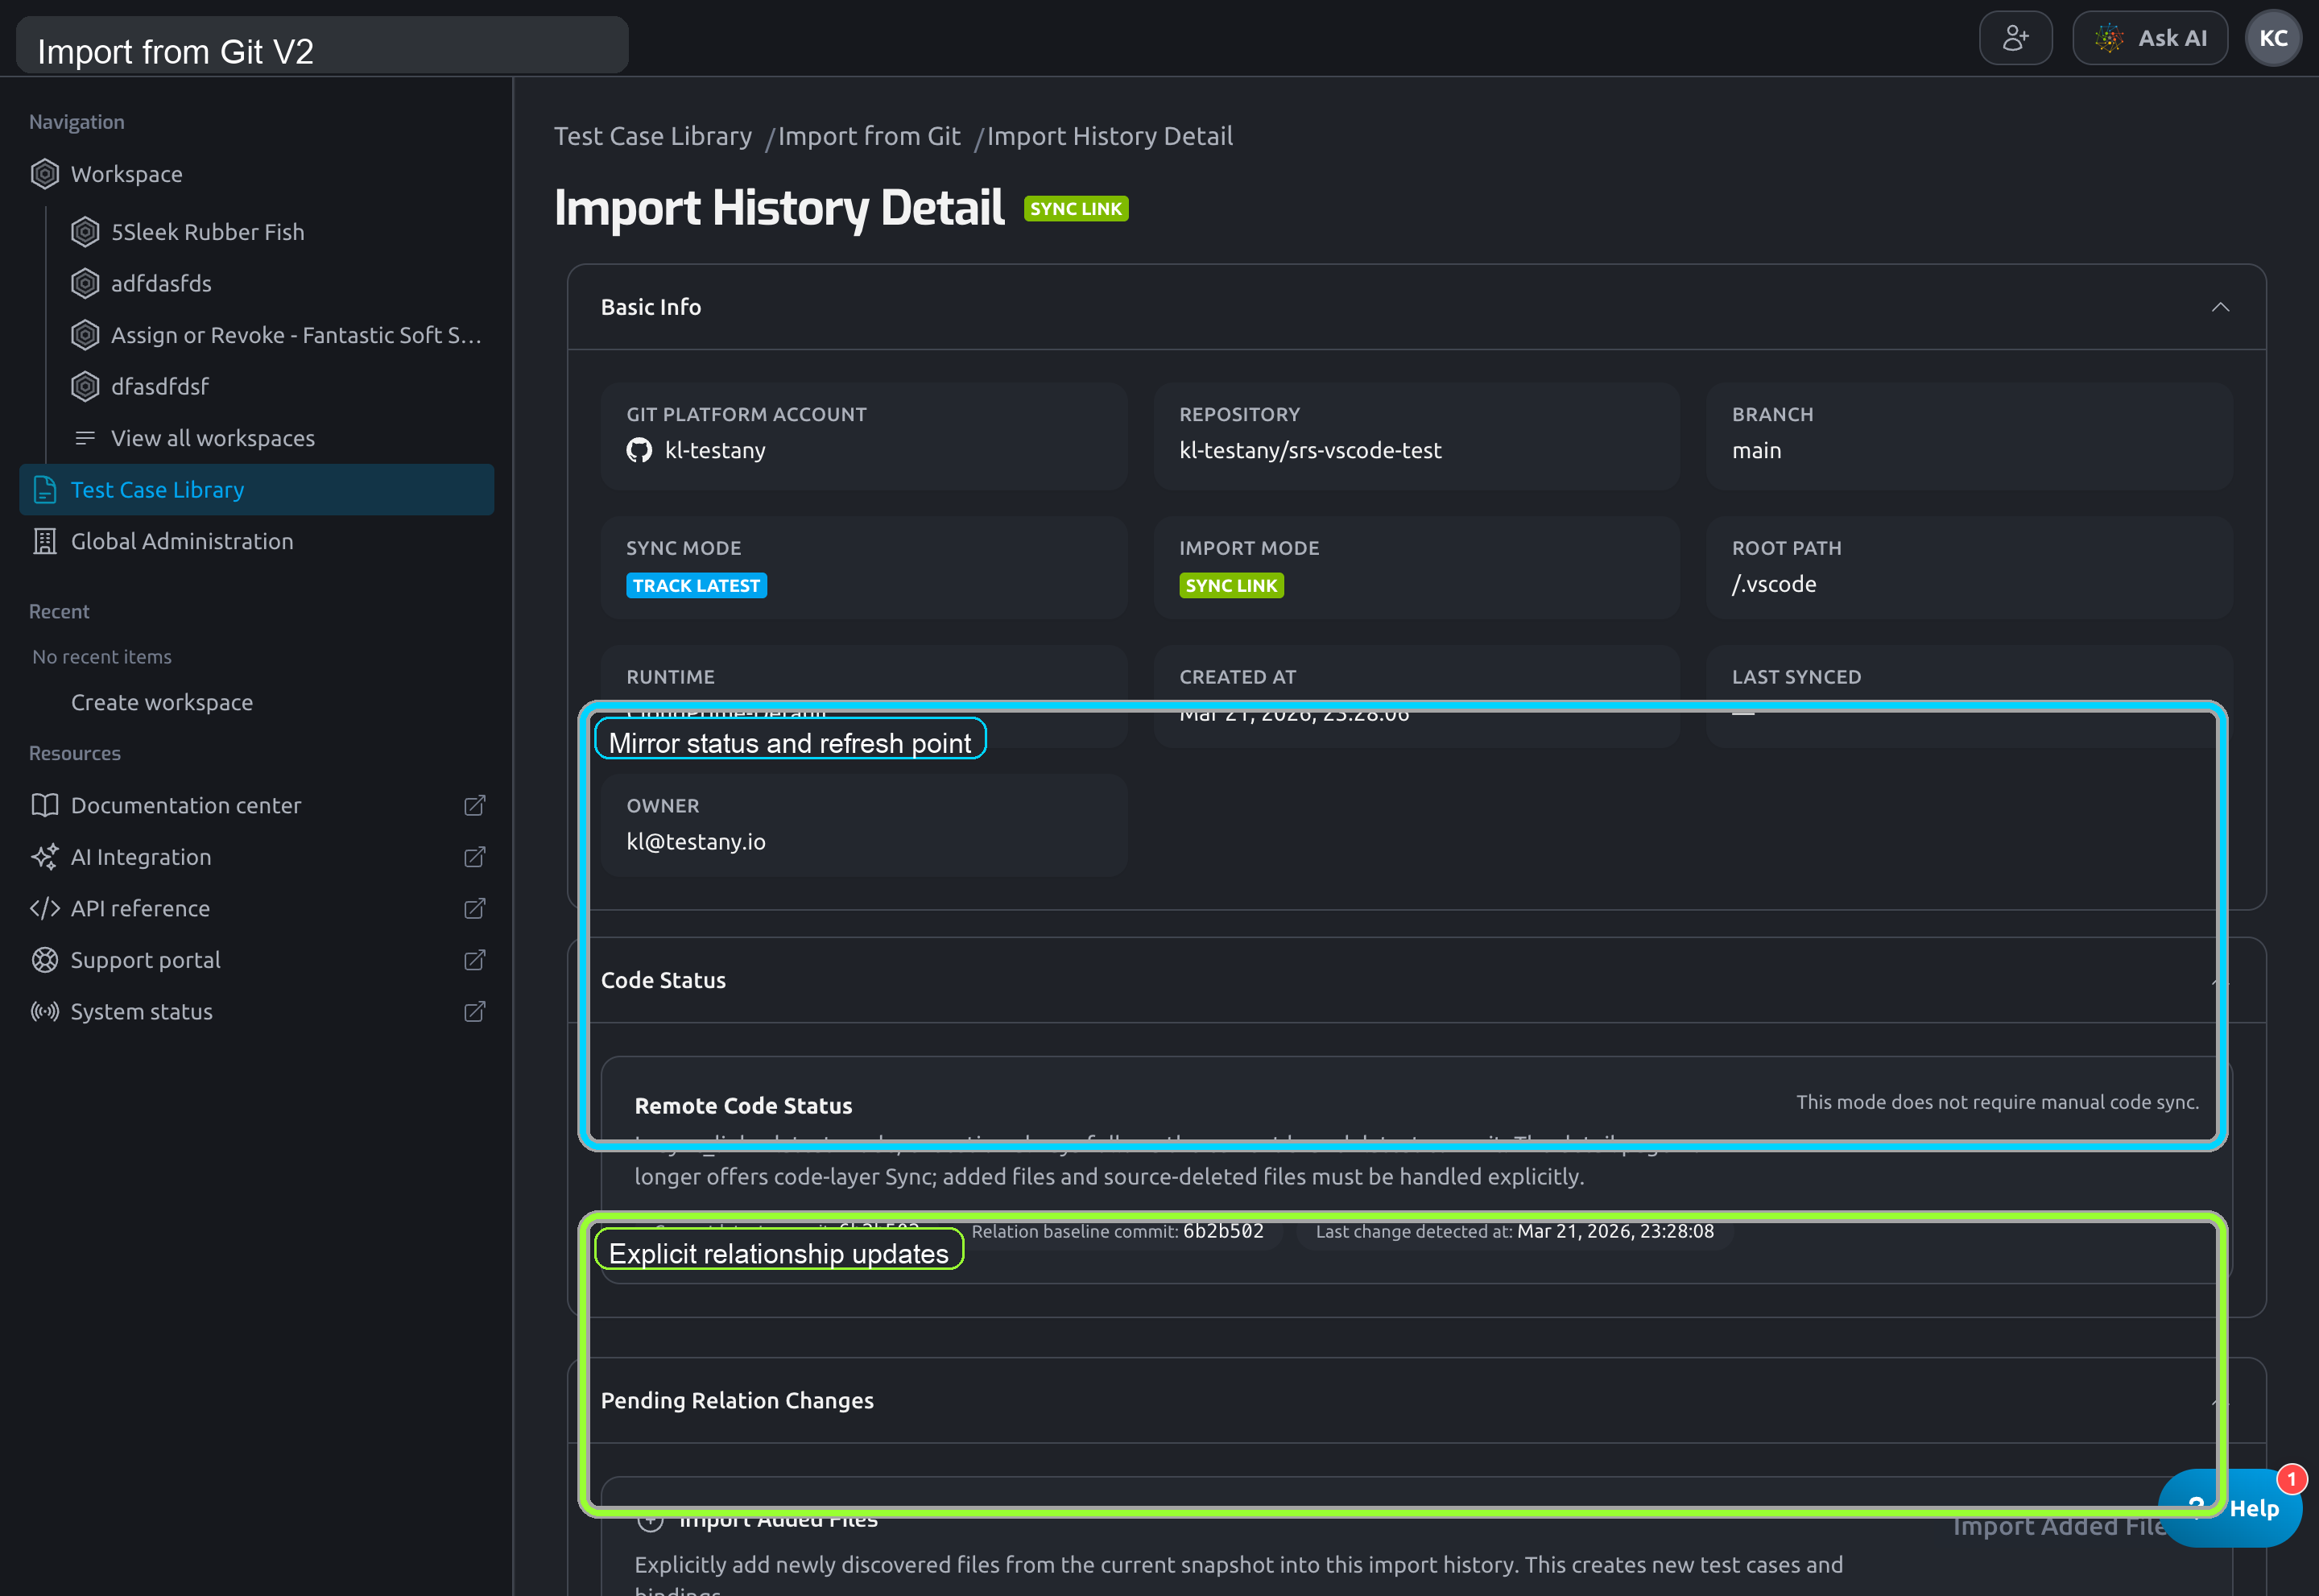Click Last change detected at timestamp

tap(1615, 1231)
